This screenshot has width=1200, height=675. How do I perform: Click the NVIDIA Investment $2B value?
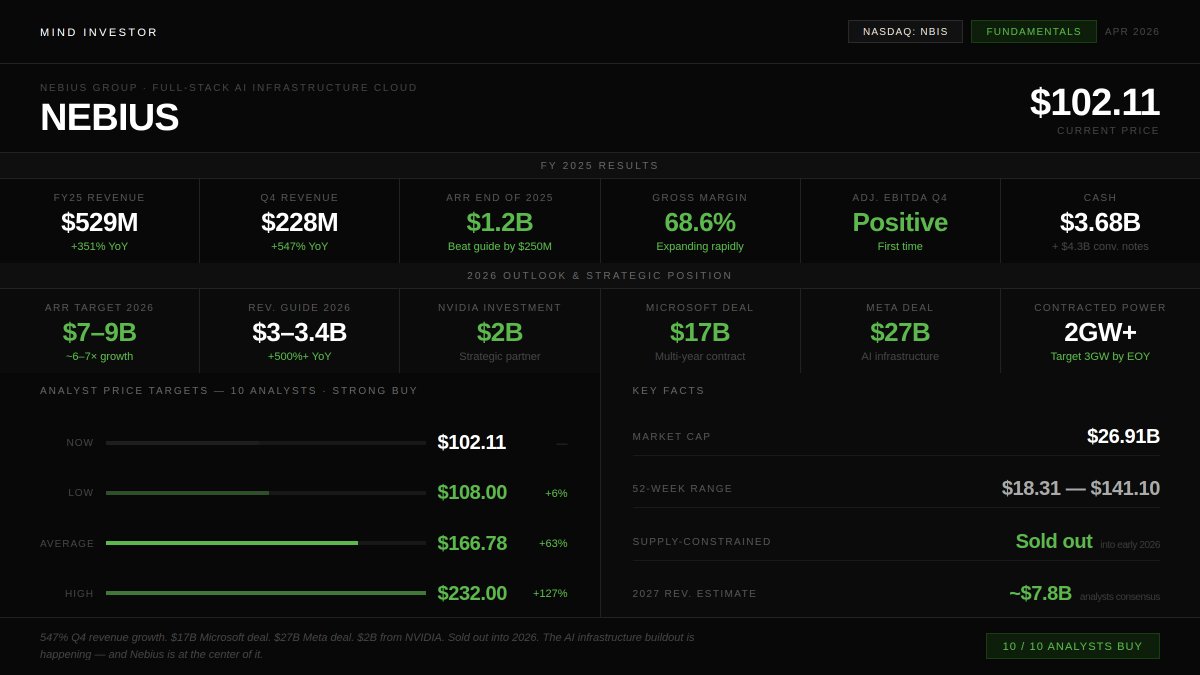click(x=500, y=332)
